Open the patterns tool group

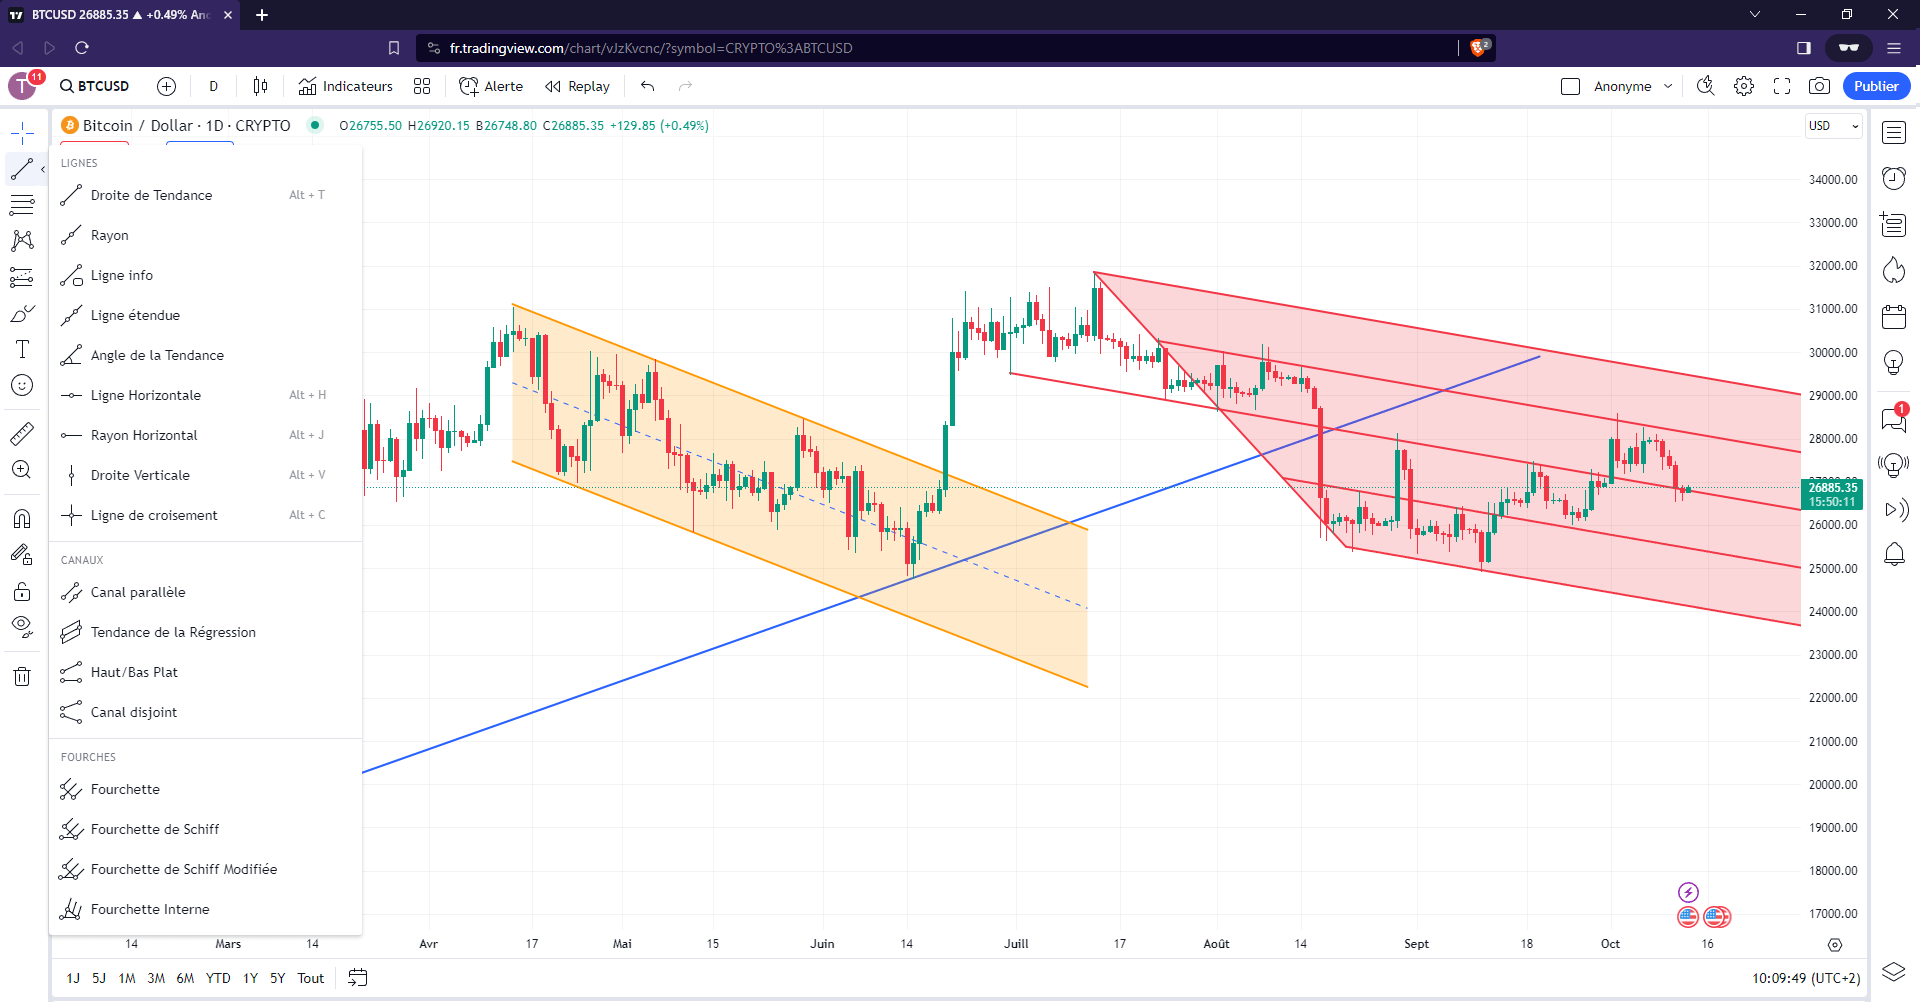pyautogui.click(x=22, y=241)
